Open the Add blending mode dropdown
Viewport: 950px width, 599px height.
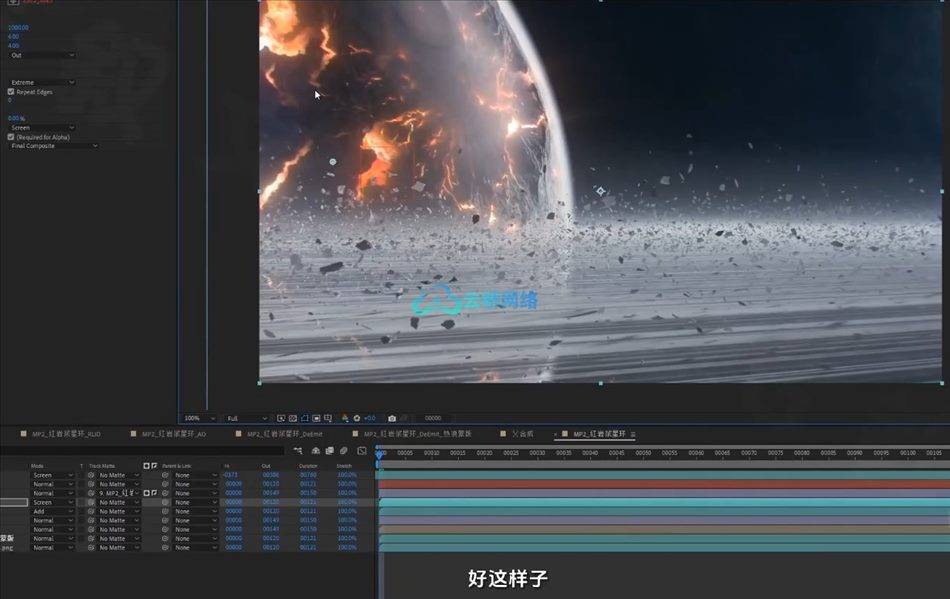[53, 511]
